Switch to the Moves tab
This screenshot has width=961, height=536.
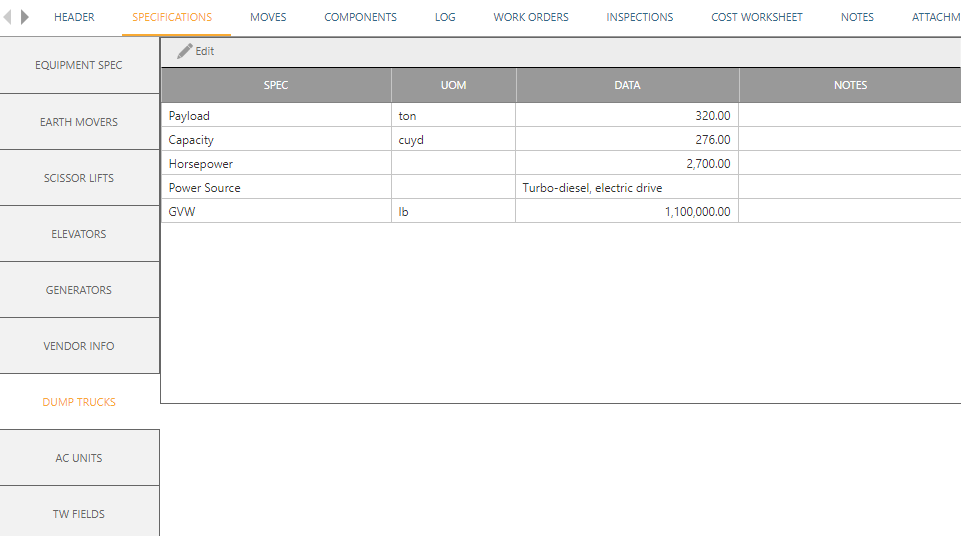tap(268, 17)
